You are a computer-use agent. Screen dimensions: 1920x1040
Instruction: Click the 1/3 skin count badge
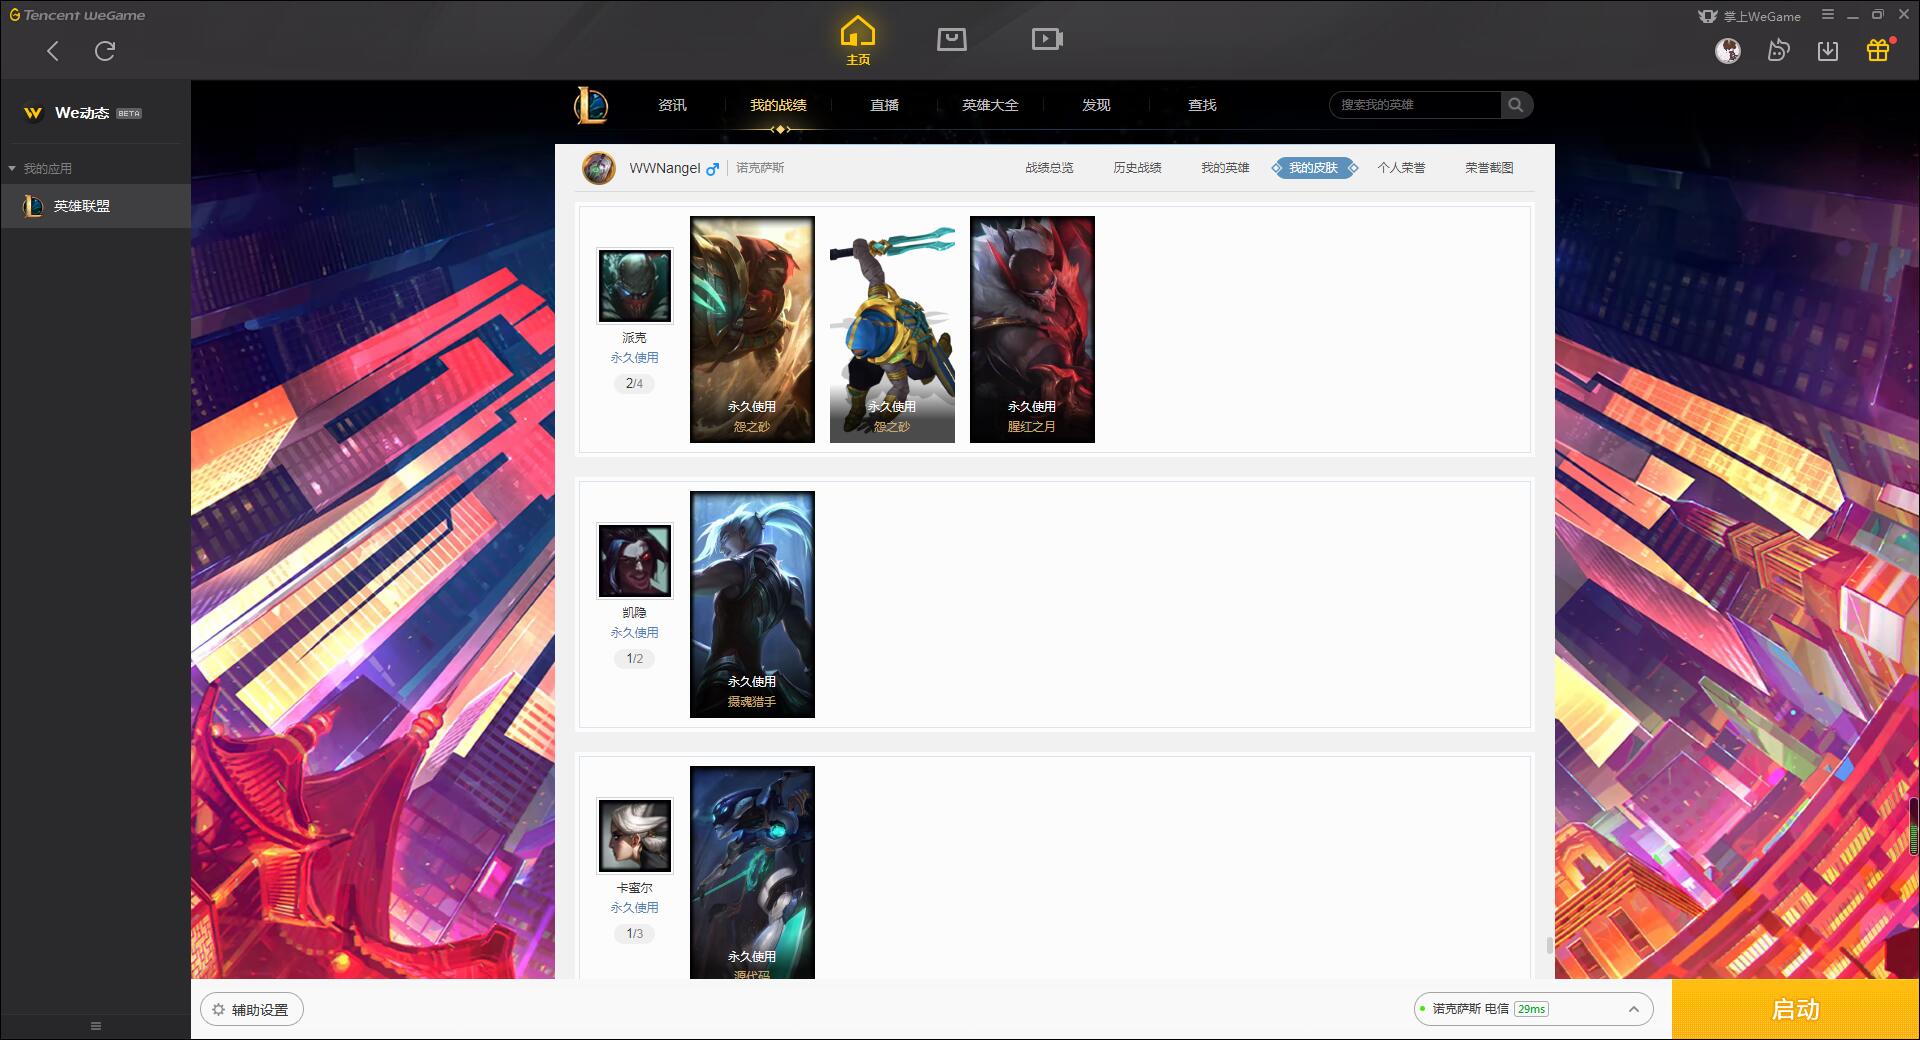point(634,934)
